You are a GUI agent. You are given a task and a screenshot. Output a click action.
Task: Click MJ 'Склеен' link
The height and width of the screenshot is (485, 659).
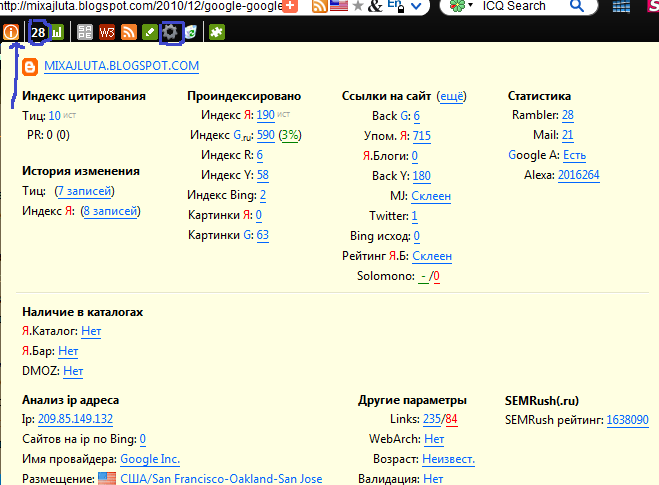pyautogui.click(x=431, y=196)
